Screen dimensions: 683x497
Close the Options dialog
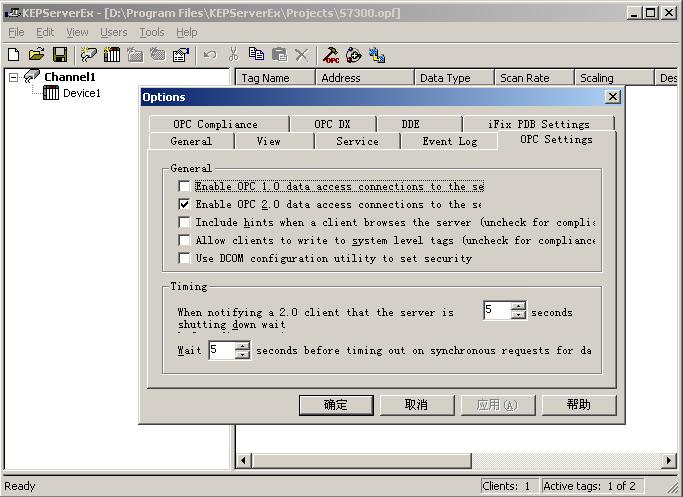[x=613, y=96]
